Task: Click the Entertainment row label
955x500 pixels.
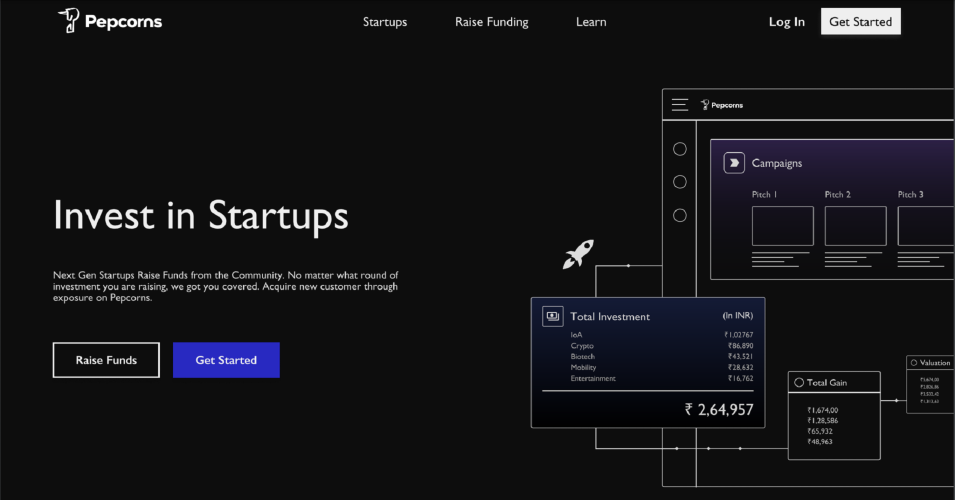Action: coord(593,378)
